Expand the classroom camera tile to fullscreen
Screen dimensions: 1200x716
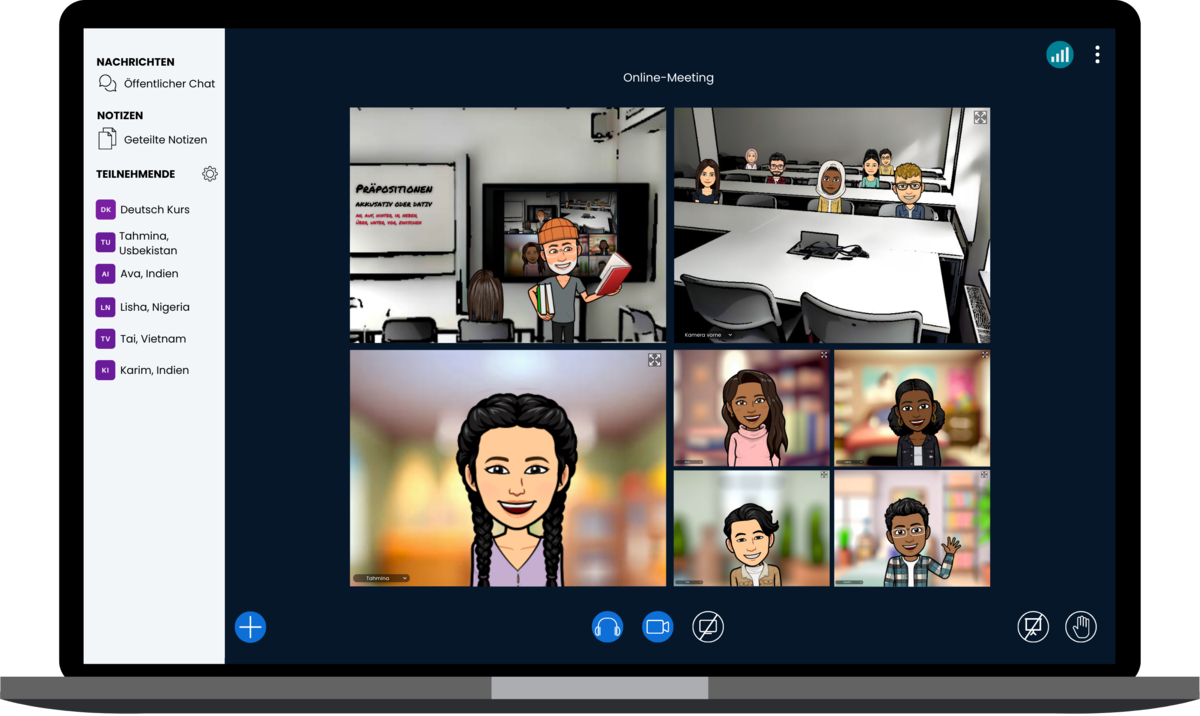click(980, 117)
